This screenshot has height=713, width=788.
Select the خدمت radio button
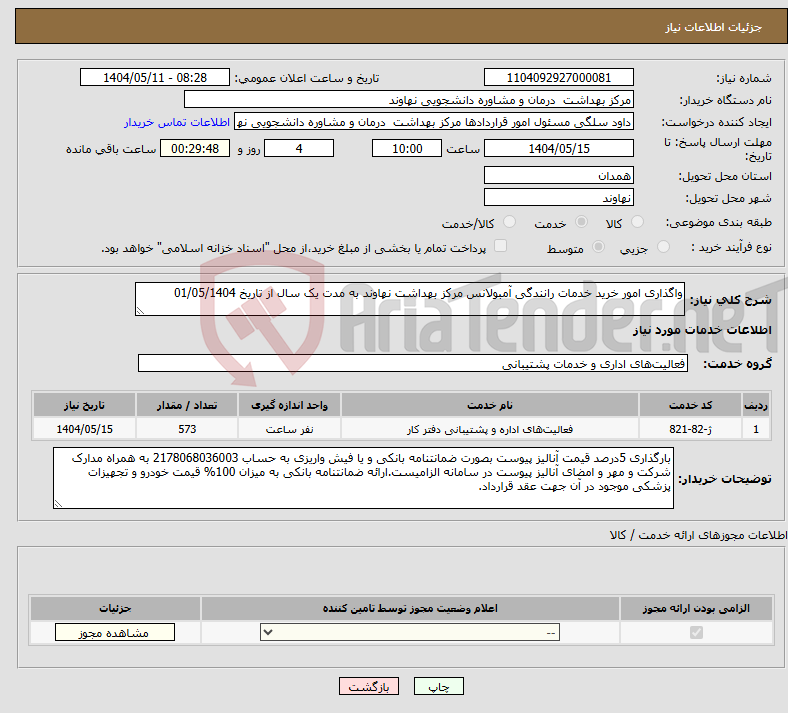(581, 222)
